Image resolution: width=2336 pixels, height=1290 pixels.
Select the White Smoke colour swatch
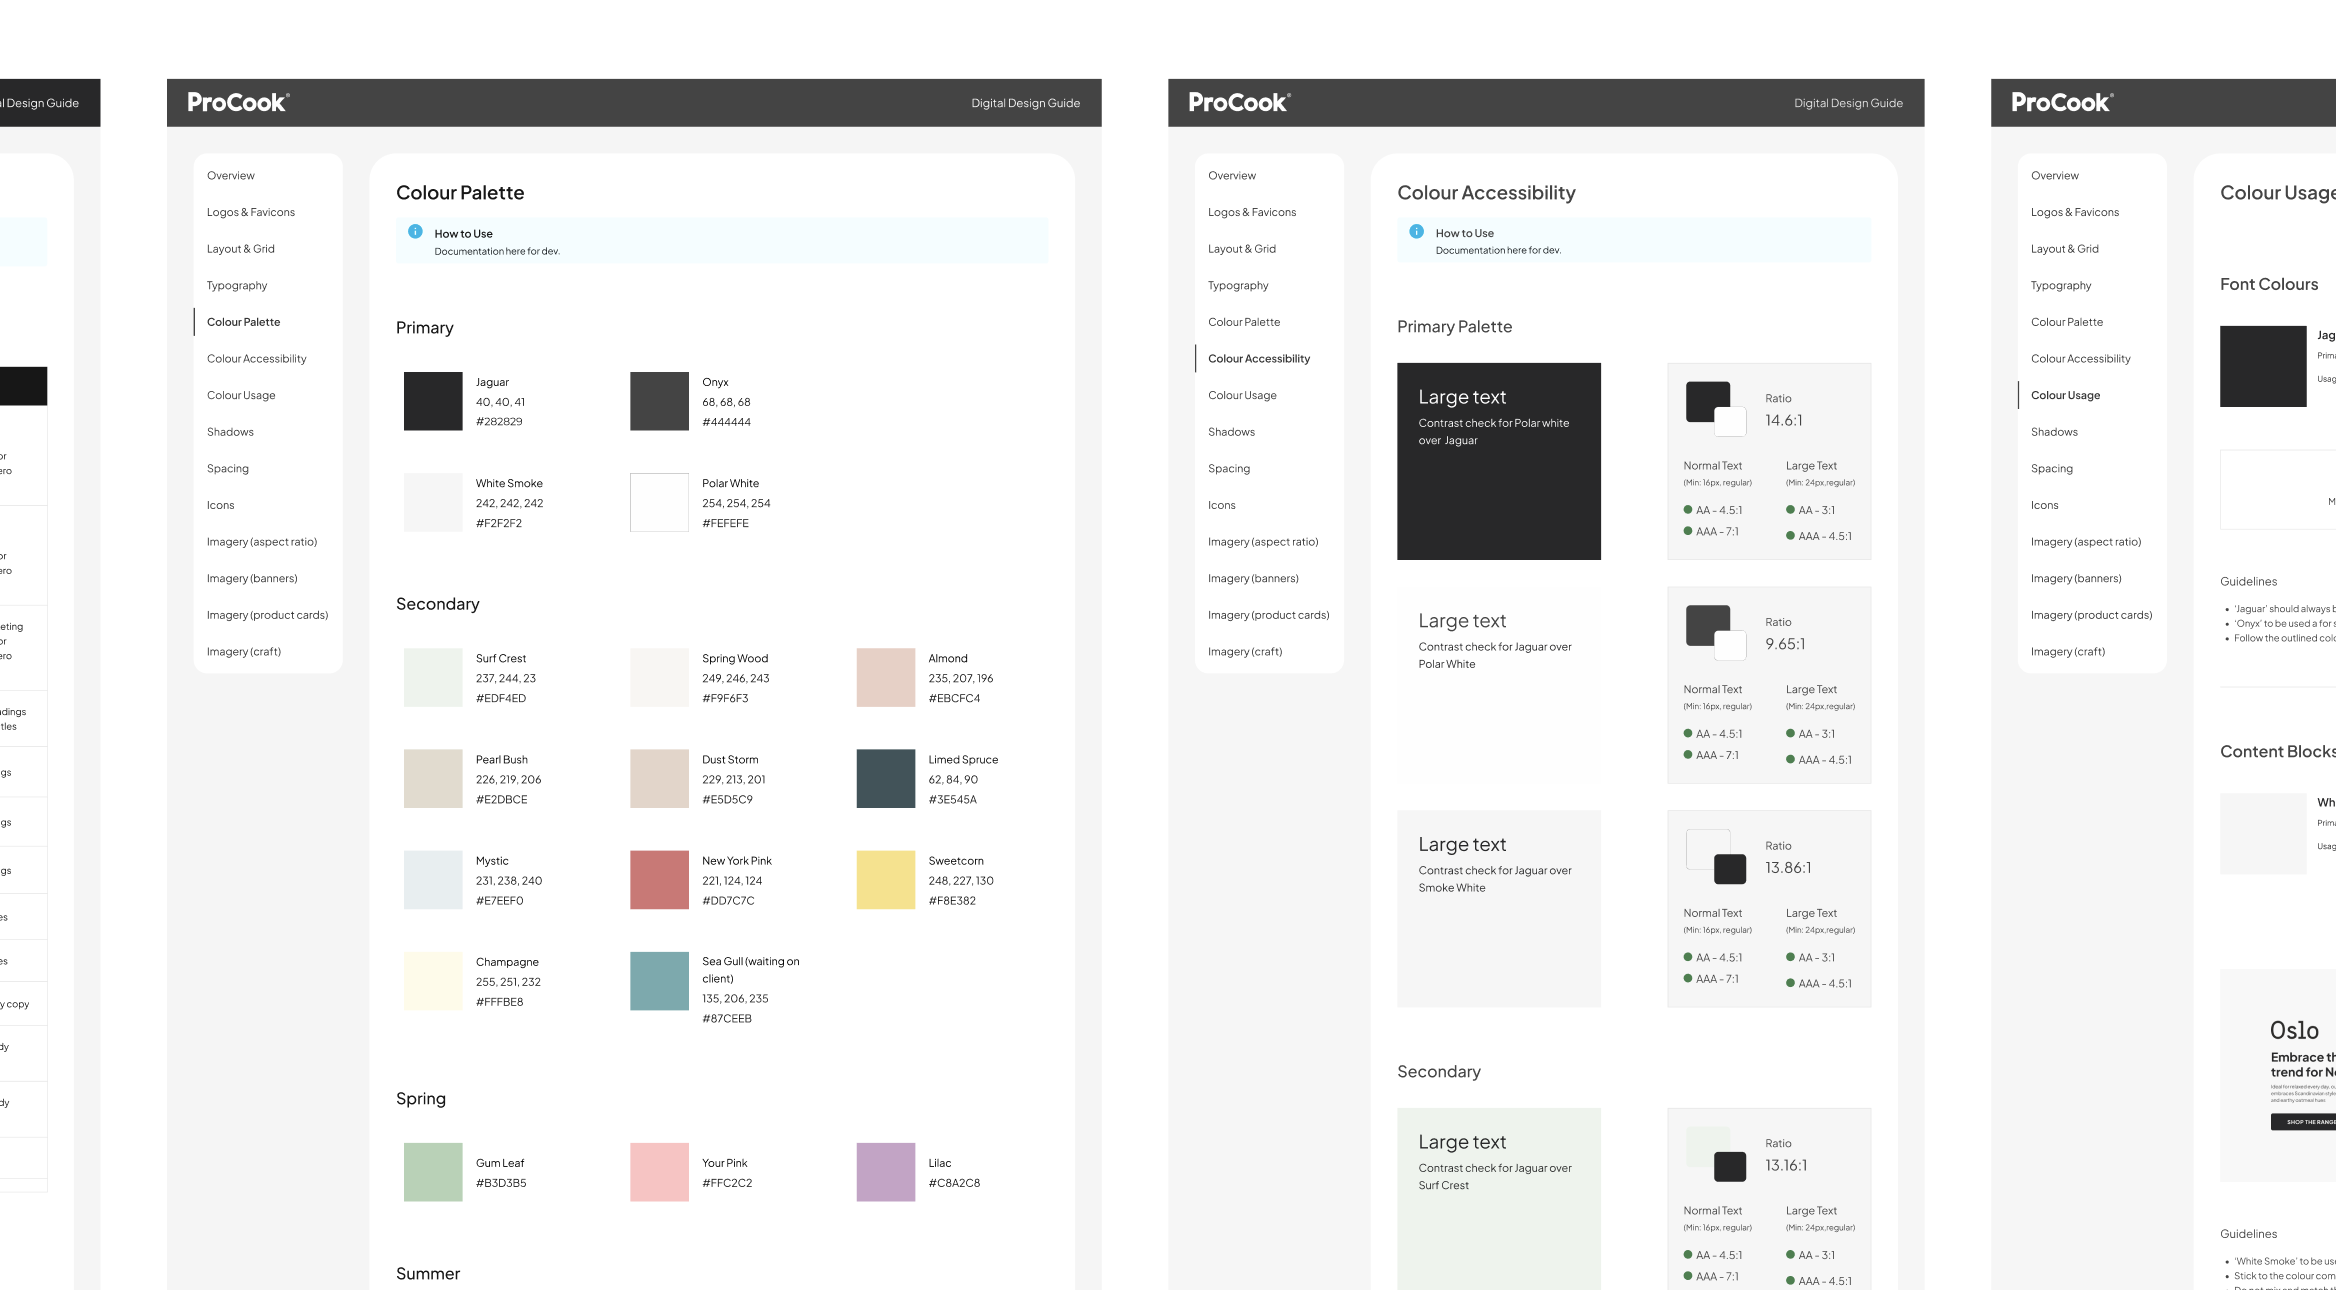click(x=433, y=502)
